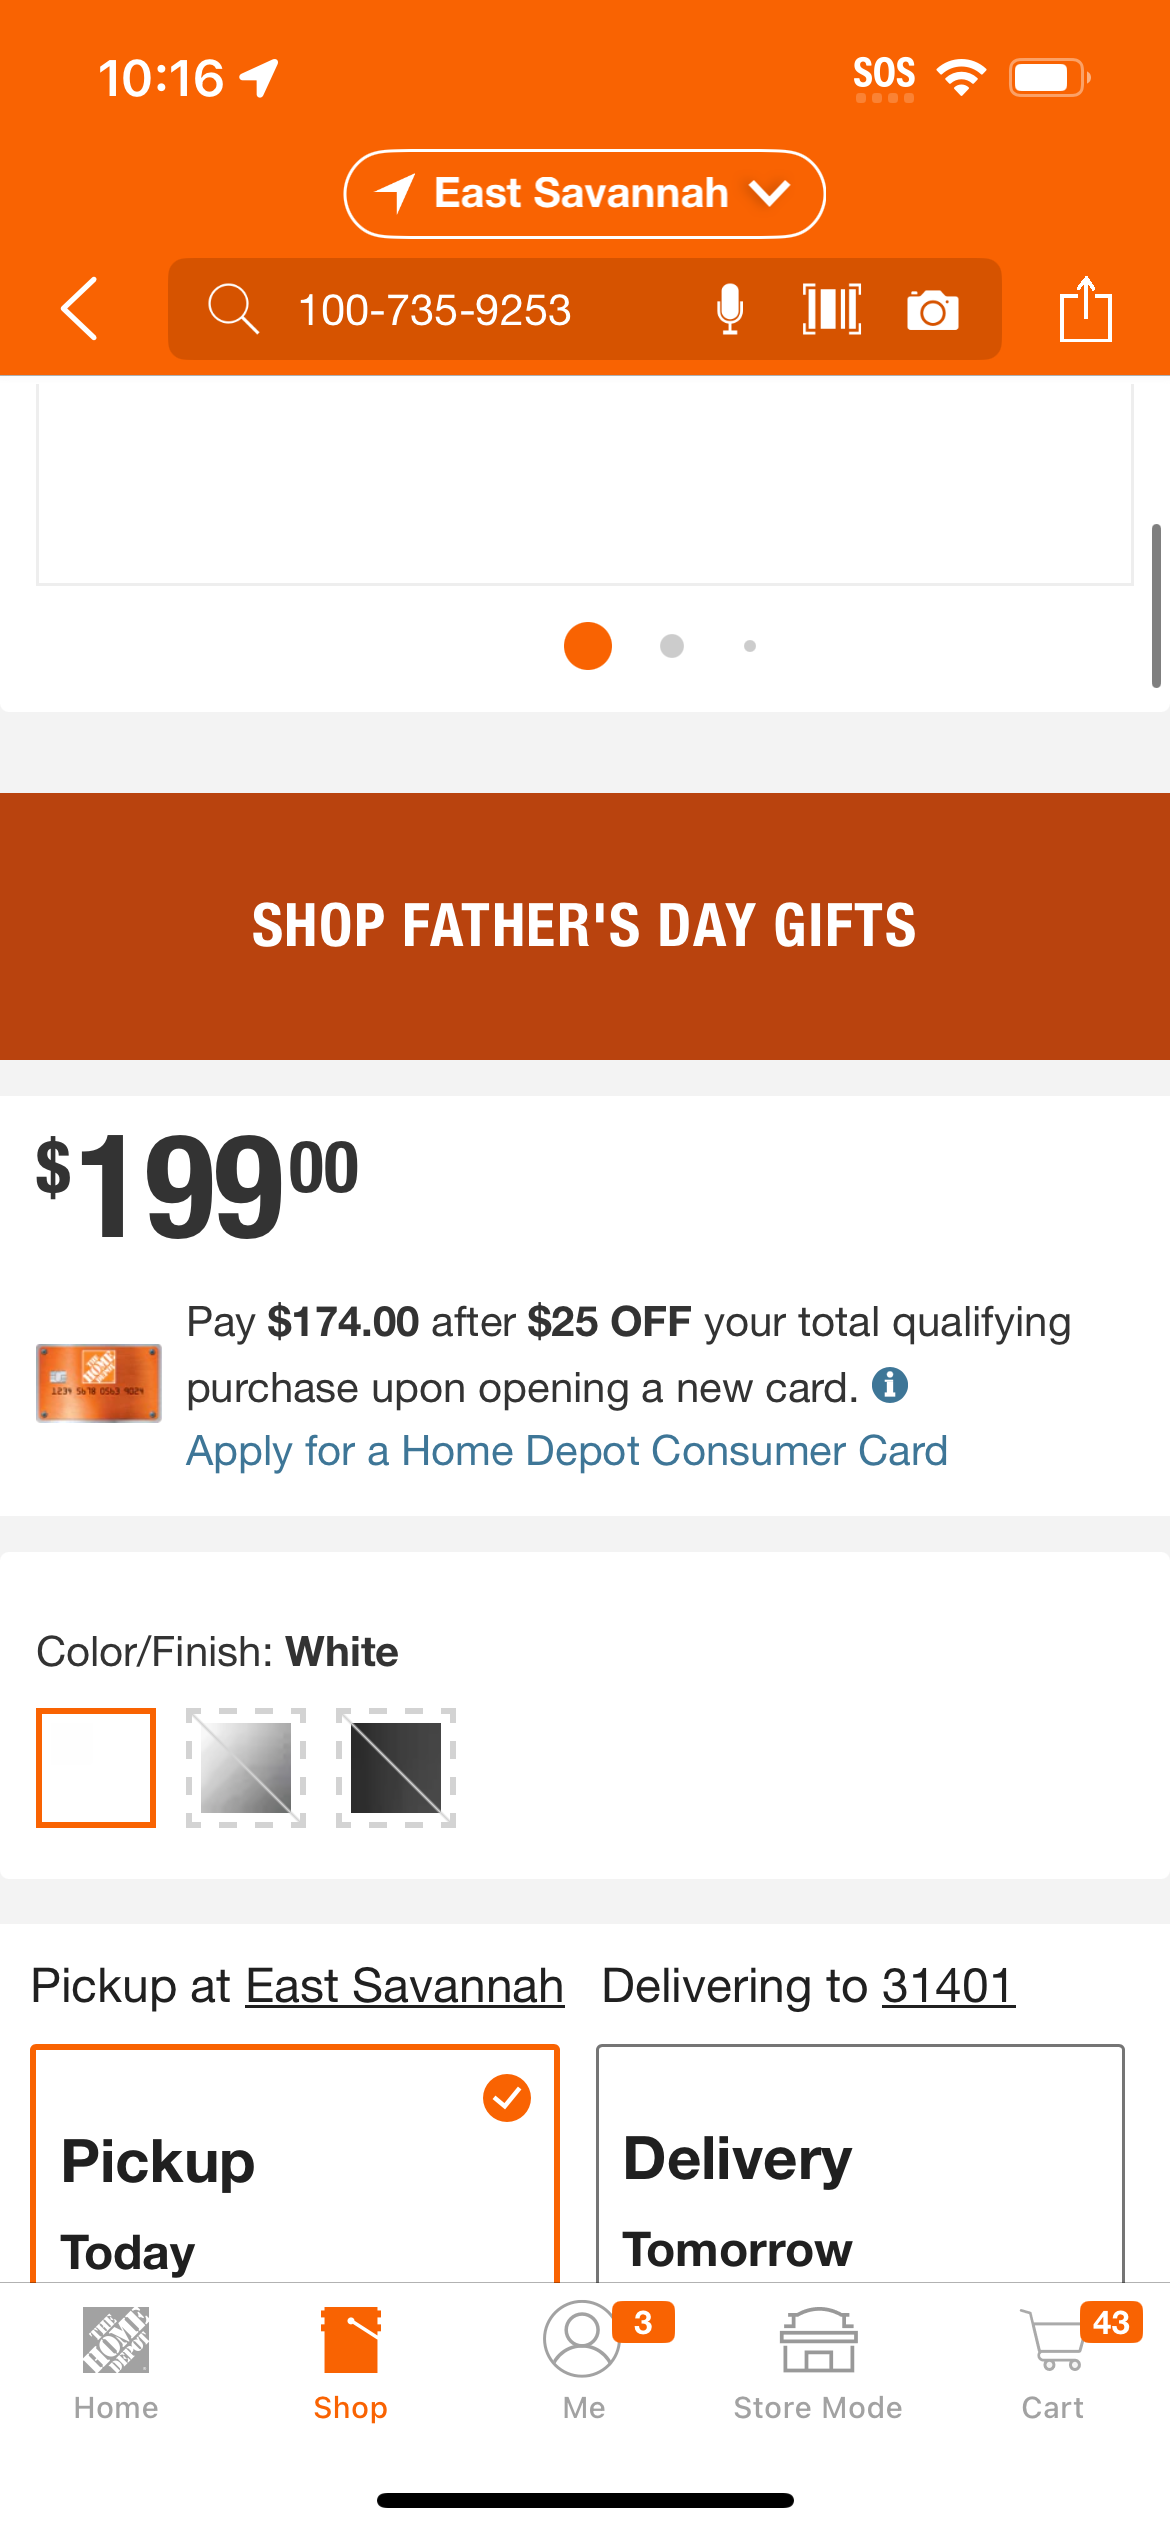Apply for a Home Depot Consumer Card

pos(567,1451)
